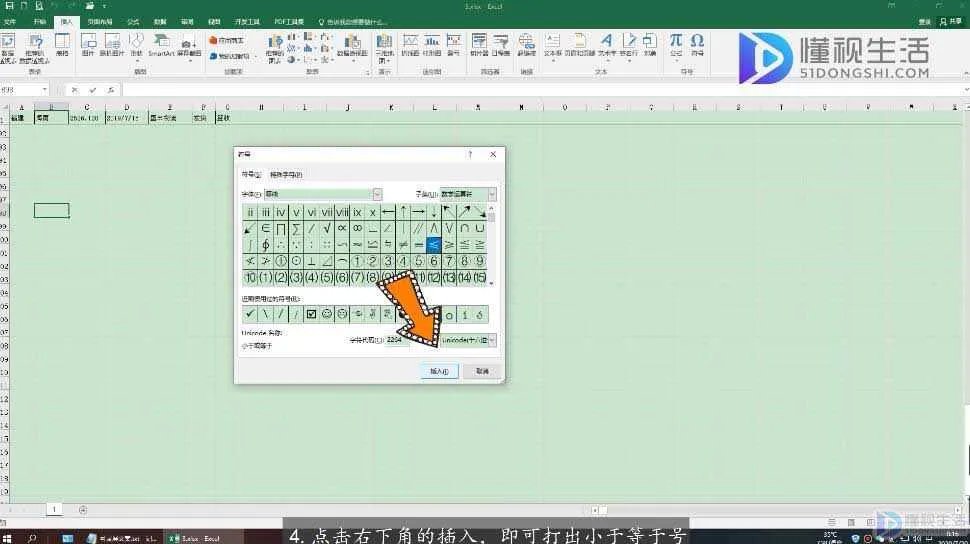Select the checkmark in recently used symbols

coord(250,314)
